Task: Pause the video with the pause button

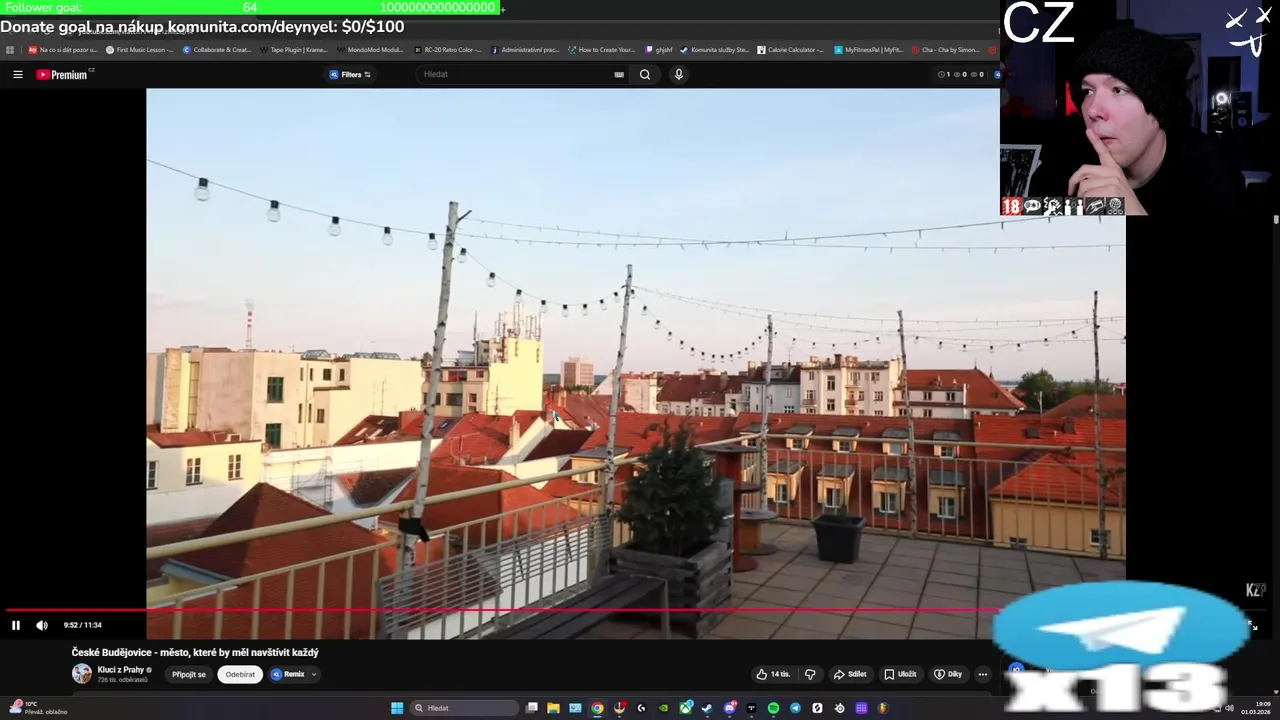Action: (x=16, y=625)
